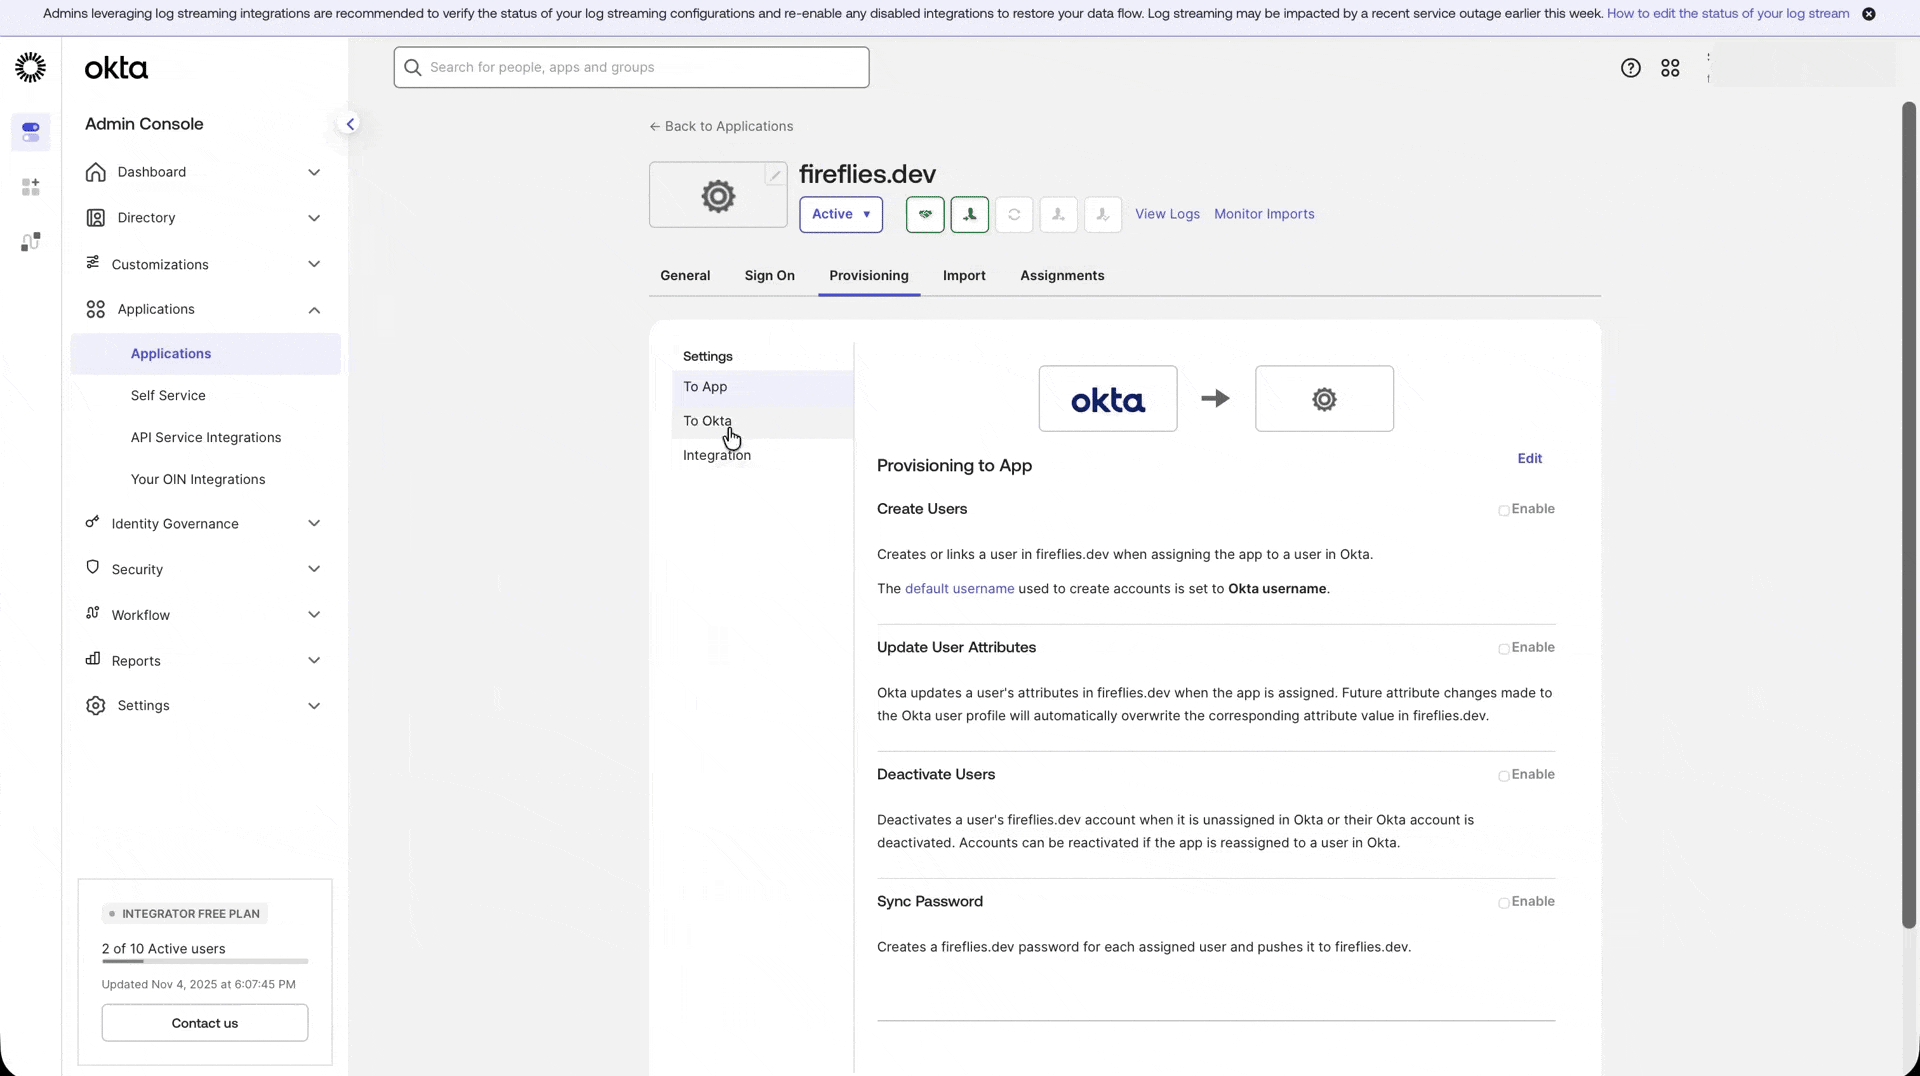This screenshot has height=1076, width=1920.
Task: Switch to the Sign On tab
Action: point(769,276)
